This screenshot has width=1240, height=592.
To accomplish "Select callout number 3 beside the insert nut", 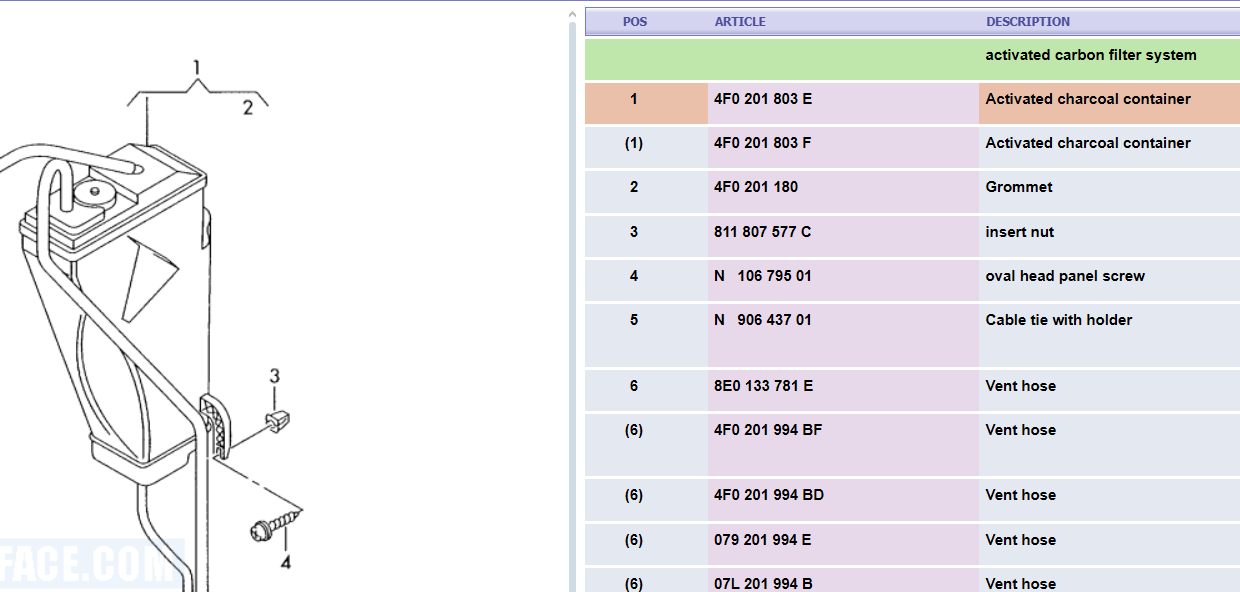I will [274, 377].
